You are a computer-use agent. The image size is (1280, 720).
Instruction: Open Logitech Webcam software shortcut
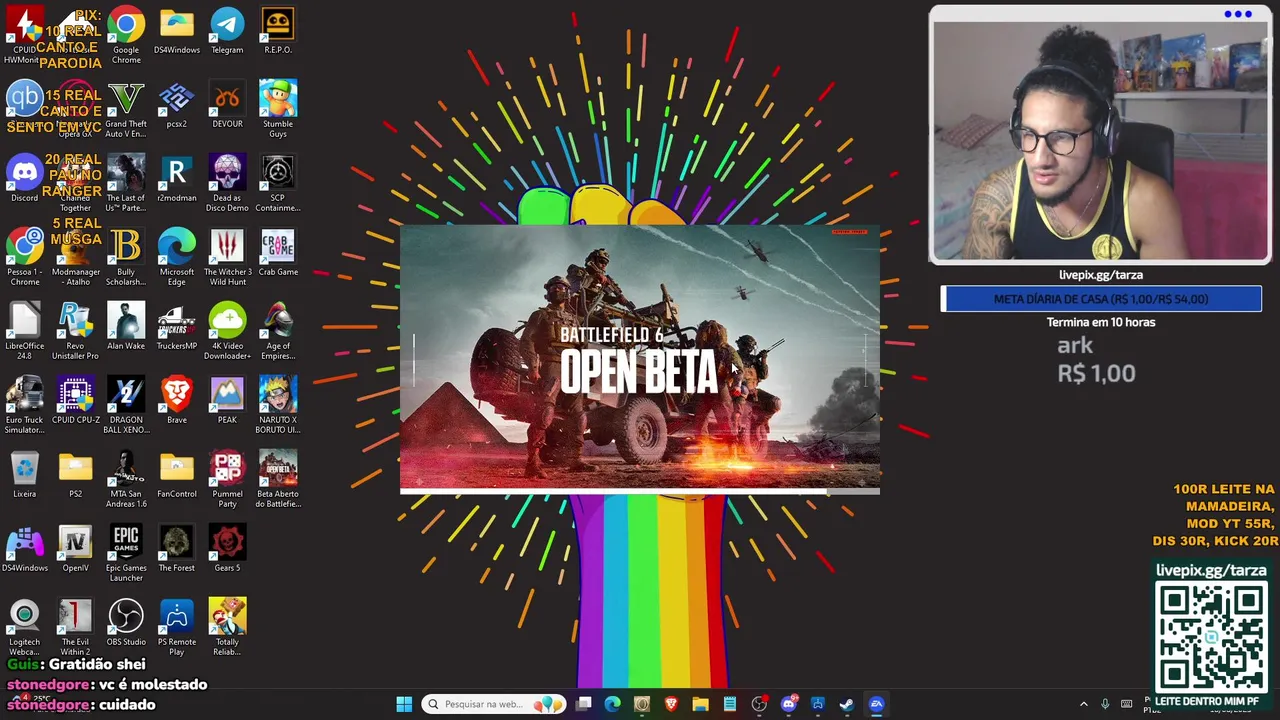click(x=25, y=627)
